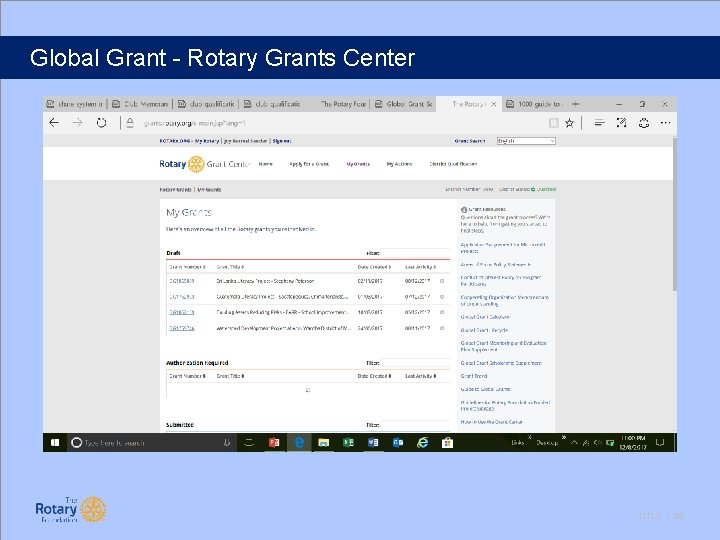This screenshot has width=720, height=540.
Task: Click the browser address bar URL
Action: point(195,123)
